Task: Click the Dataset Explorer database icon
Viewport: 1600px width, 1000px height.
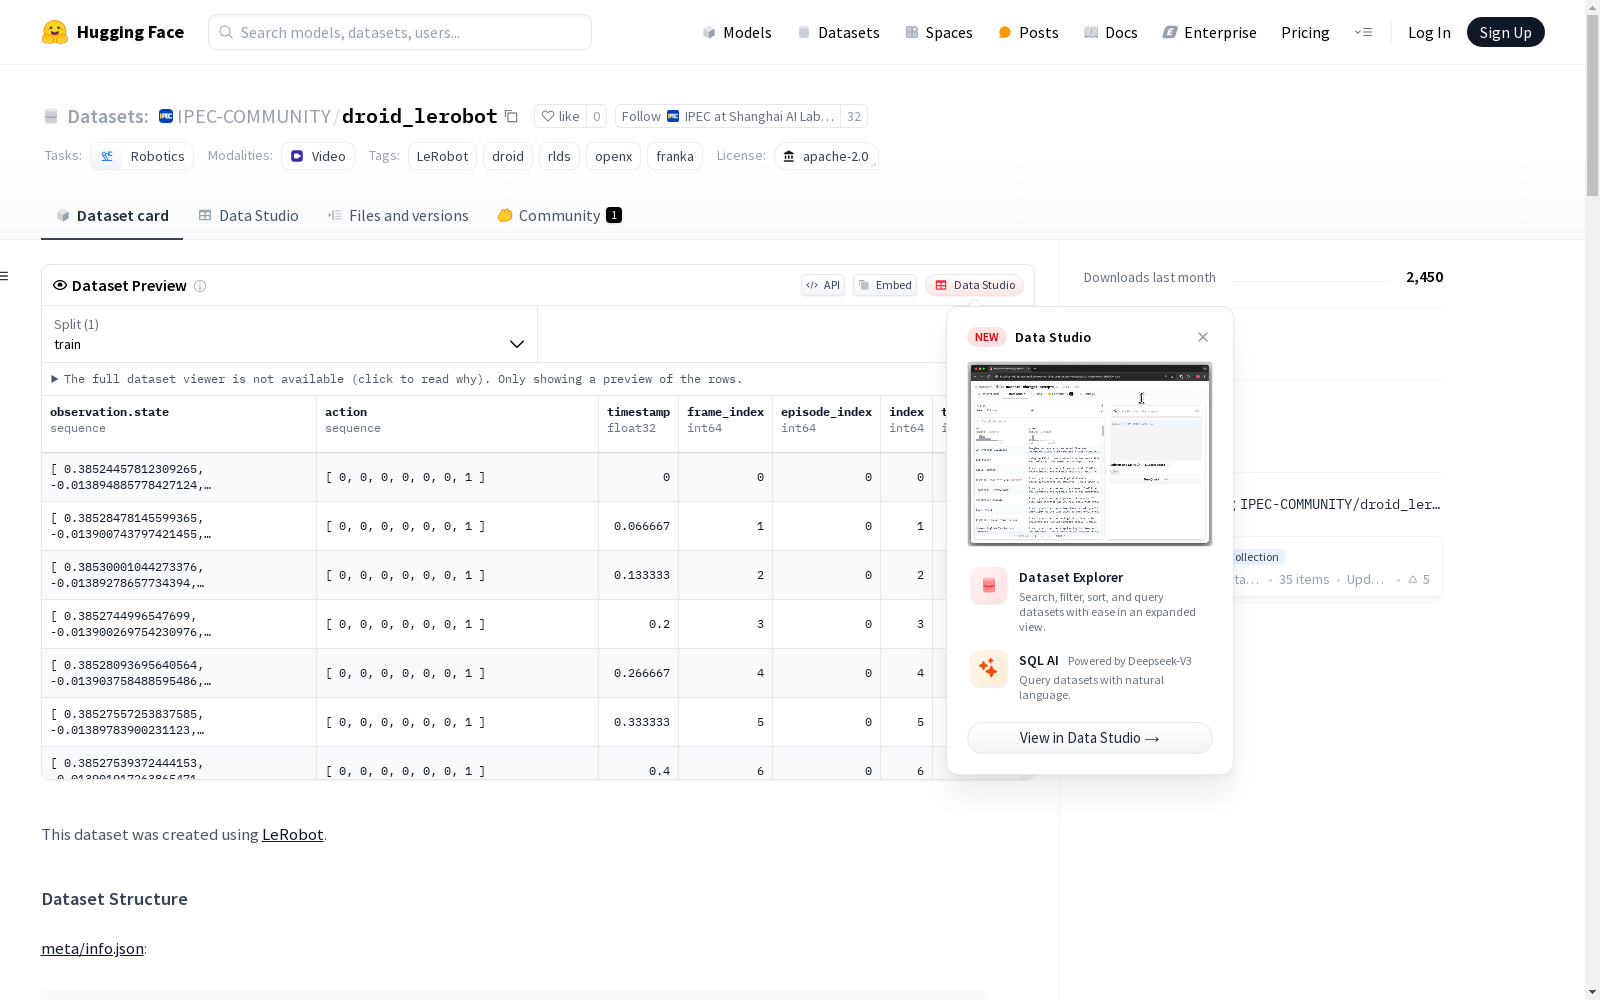Action: 988,586
